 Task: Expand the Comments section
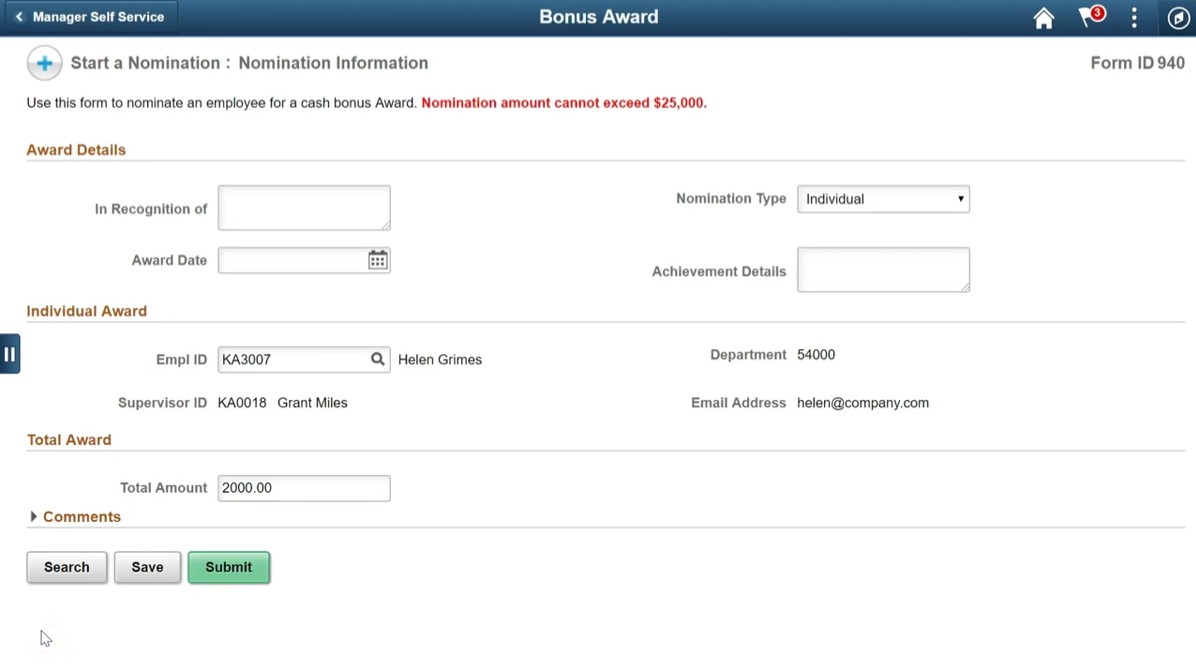pyautogui.click(x=75, y=517)
